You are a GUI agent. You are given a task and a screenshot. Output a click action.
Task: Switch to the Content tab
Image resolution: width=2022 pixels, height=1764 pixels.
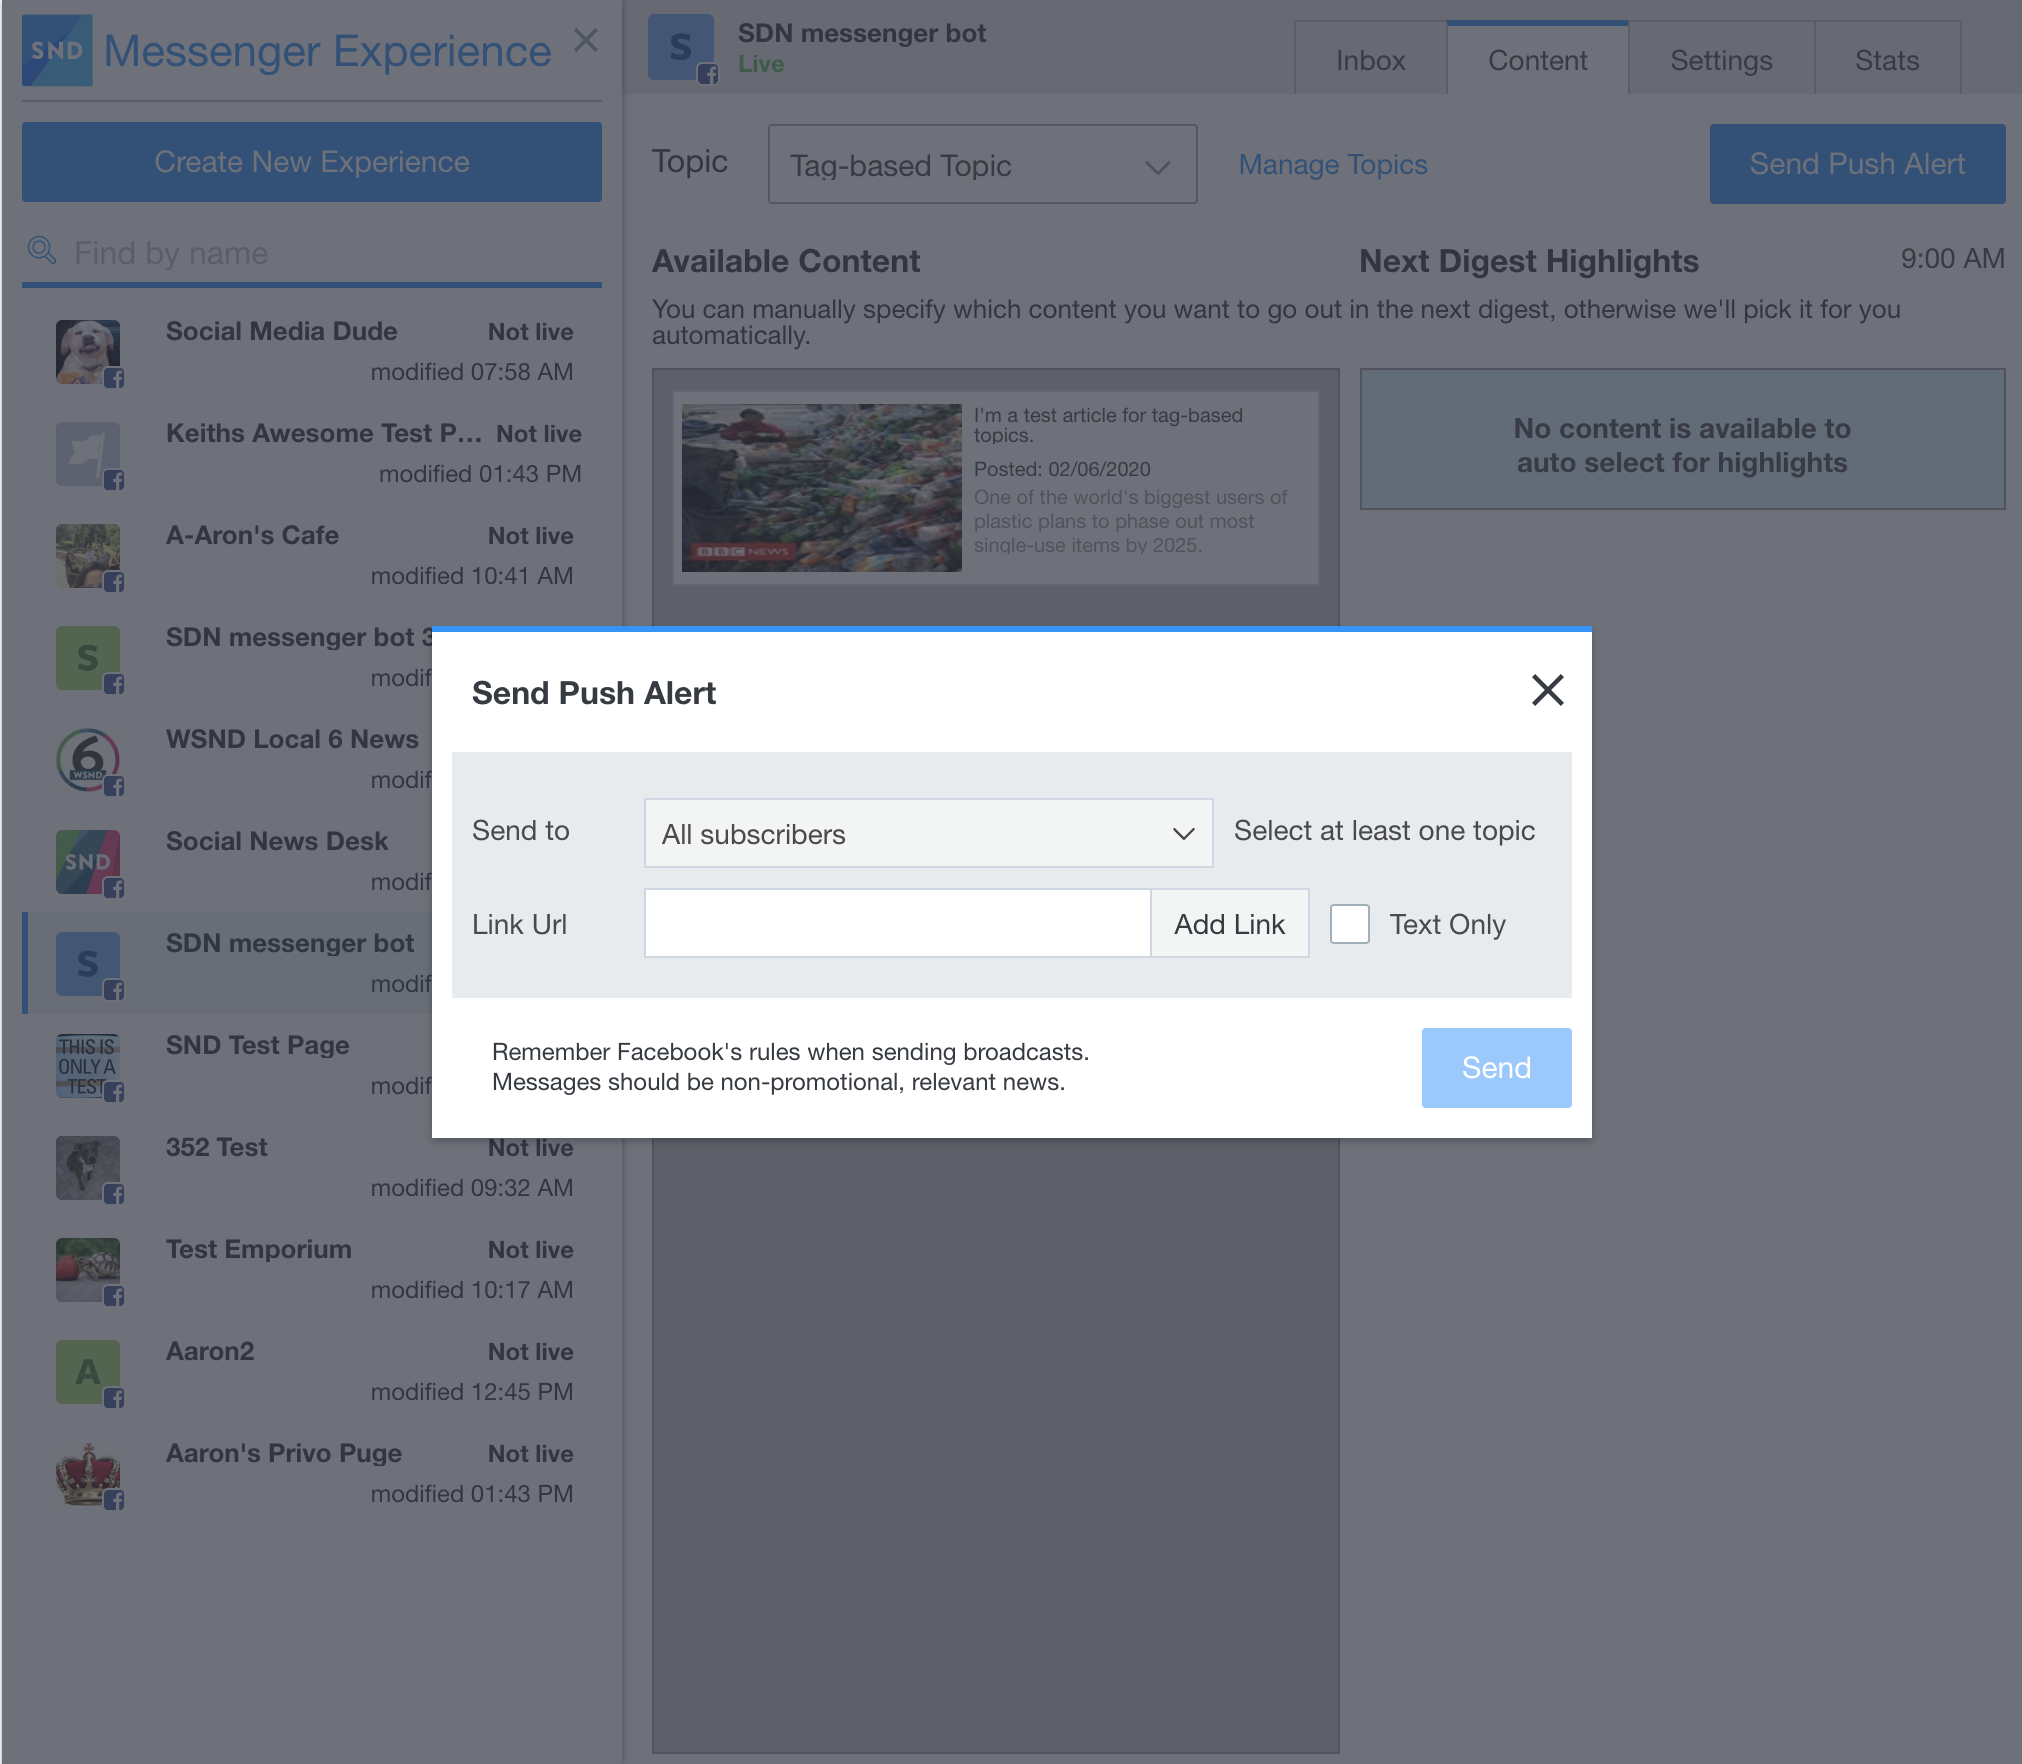click(1537, 60)
